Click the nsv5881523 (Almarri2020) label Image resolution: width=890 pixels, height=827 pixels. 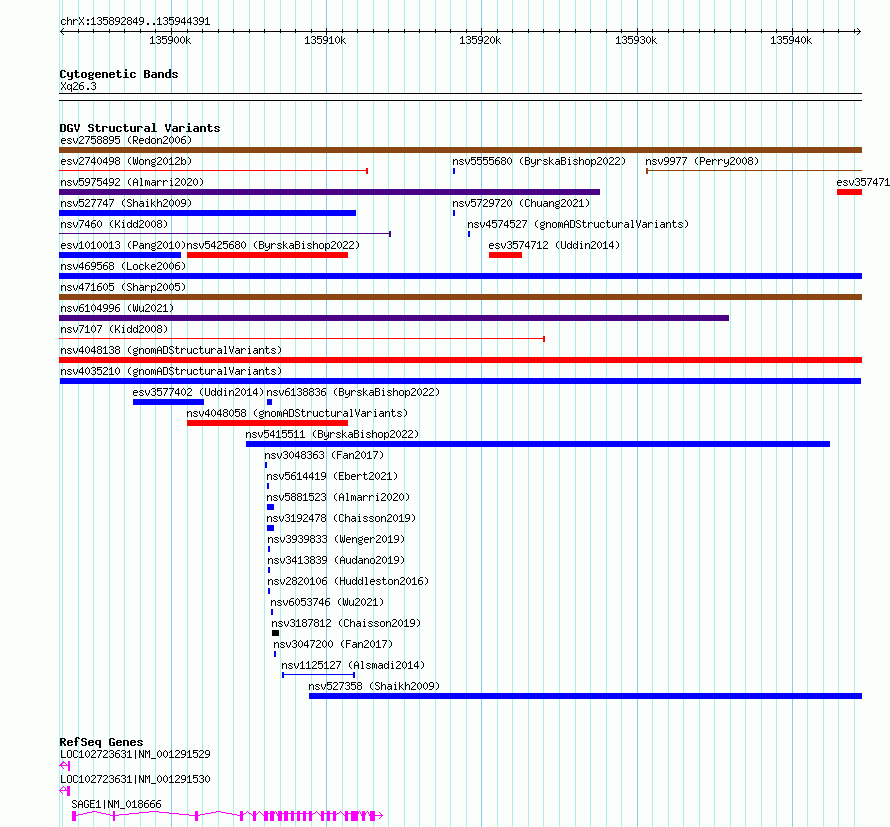click(x=338, y=497)
